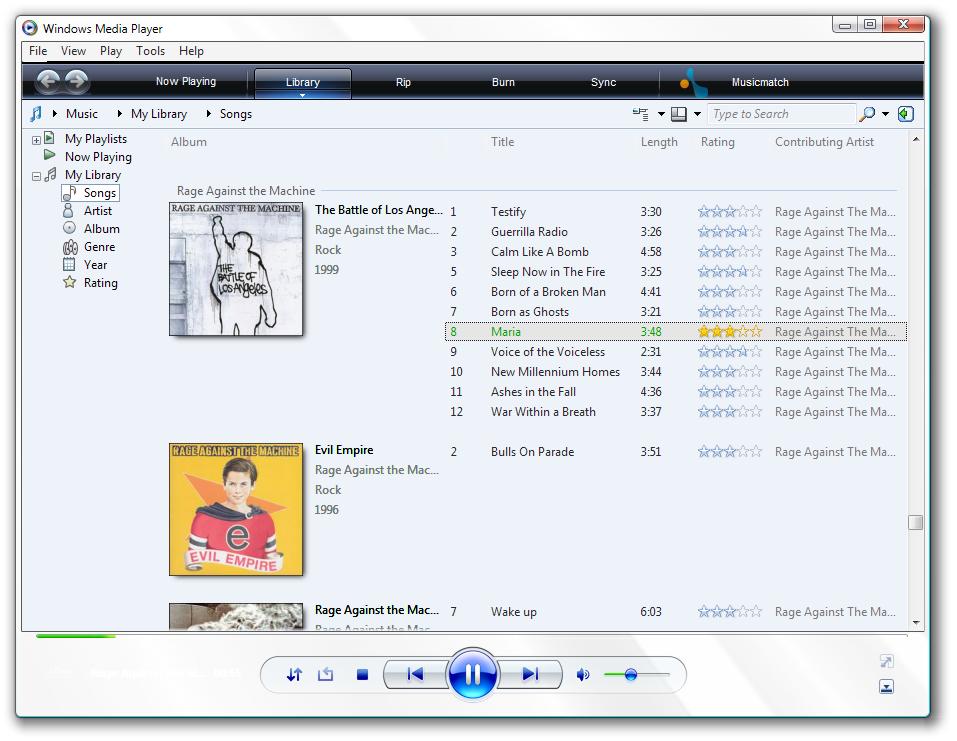This screenshot has height=741, width=957.
Task: Select Genre in the library tree
Action: [x=99, y=247]
